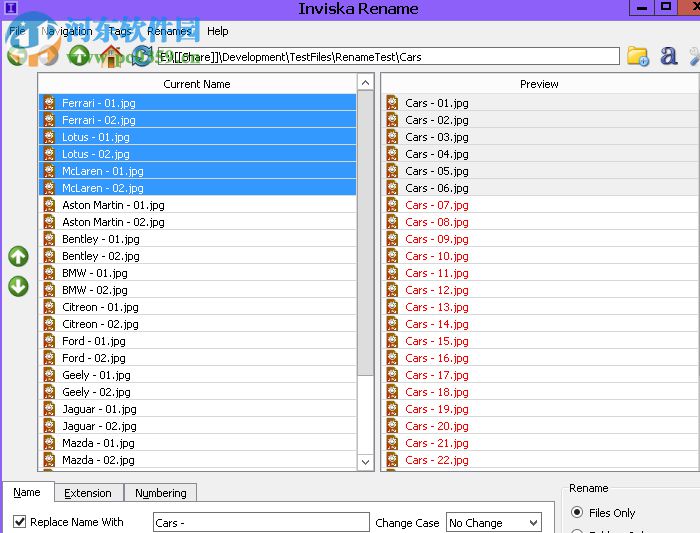Click file icon of Bentley - 02.jpg
This screenshot has width=700, height=533.
tap(49, 256)
